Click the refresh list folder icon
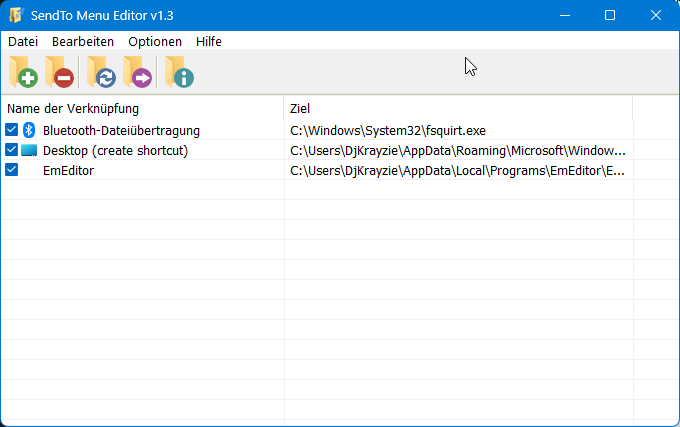 (x=101, y=72)
